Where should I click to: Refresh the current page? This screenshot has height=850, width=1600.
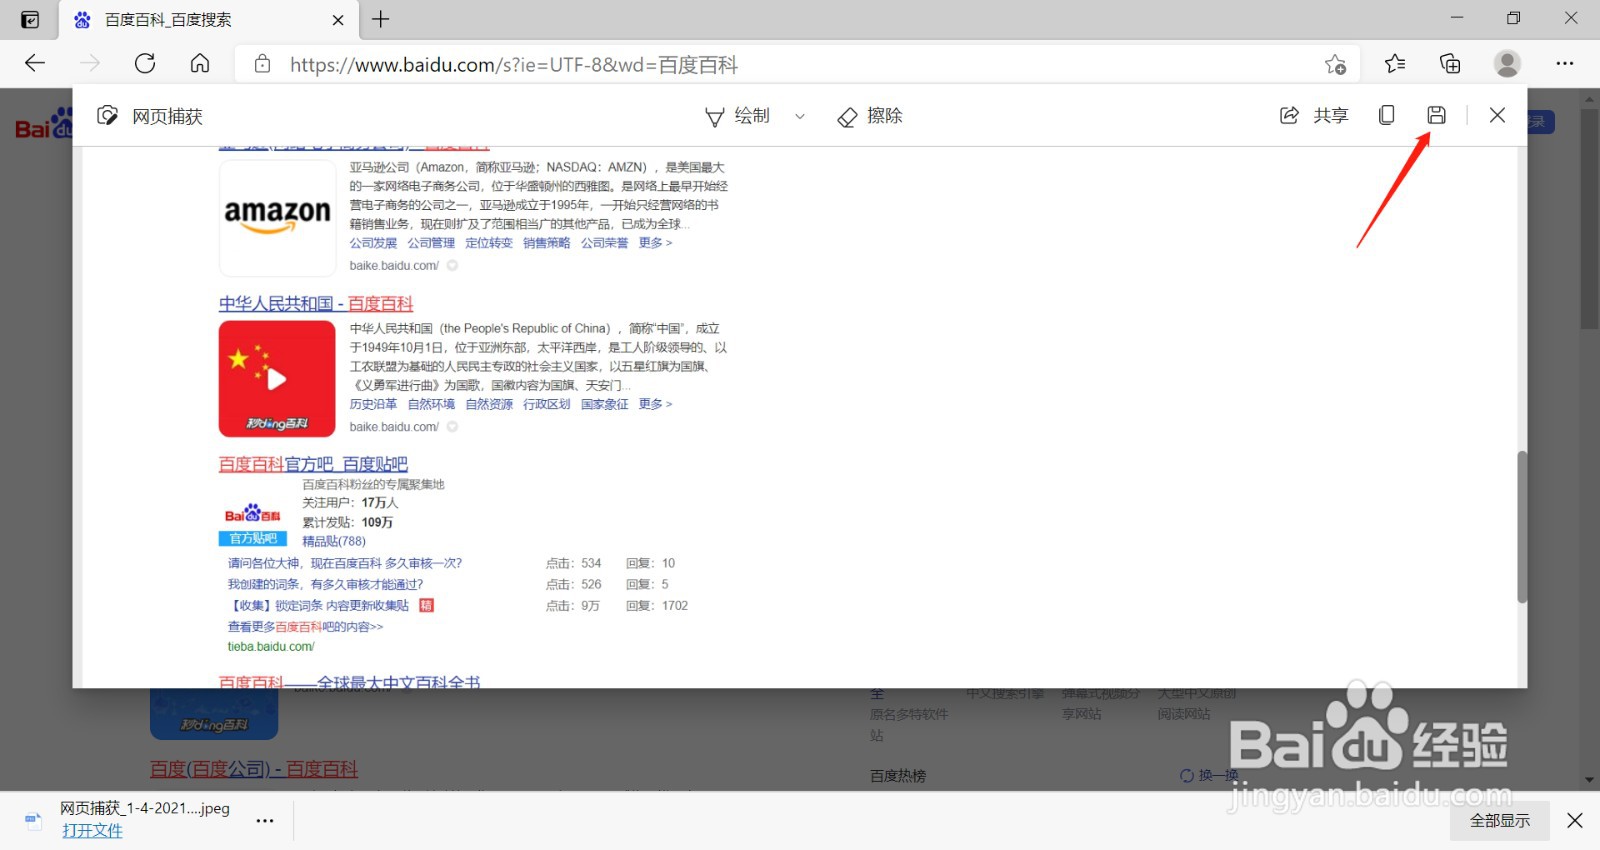point(145,64)
